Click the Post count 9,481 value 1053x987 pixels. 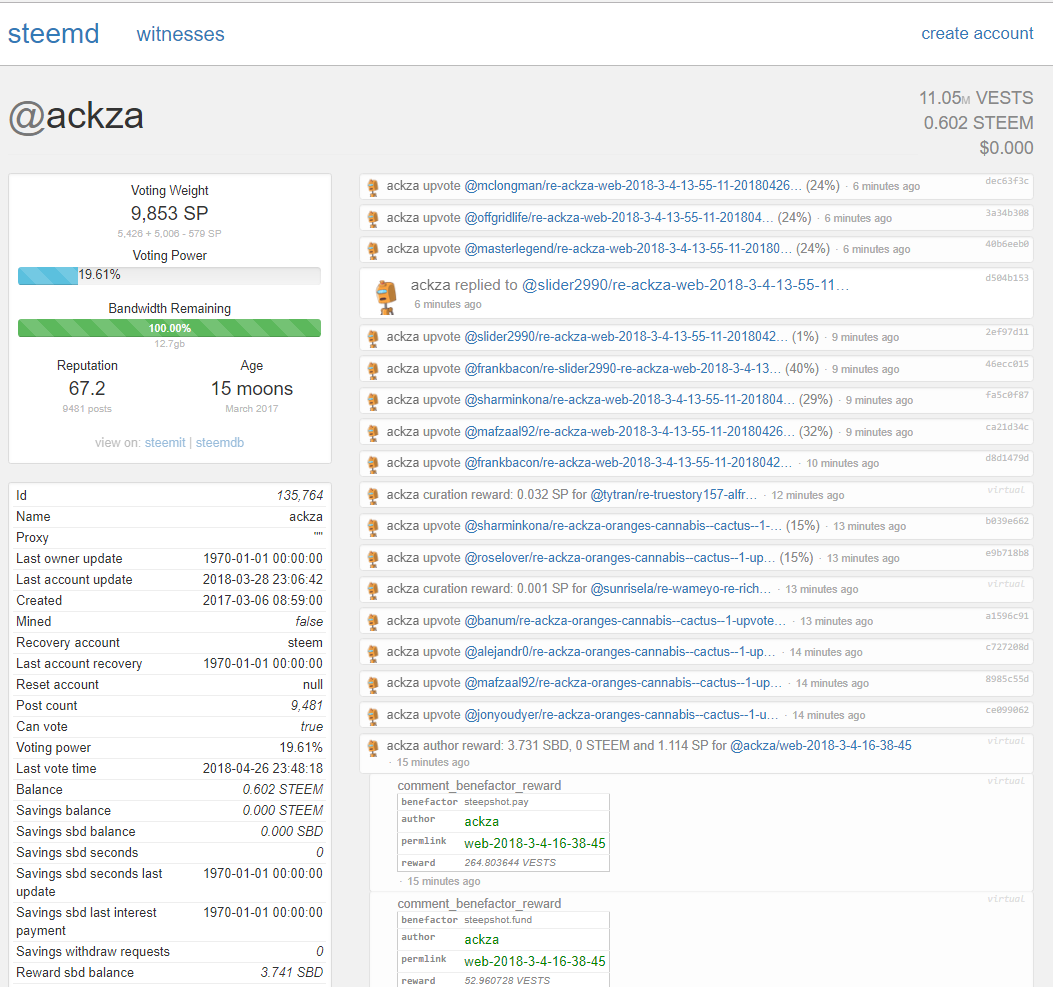307,706
